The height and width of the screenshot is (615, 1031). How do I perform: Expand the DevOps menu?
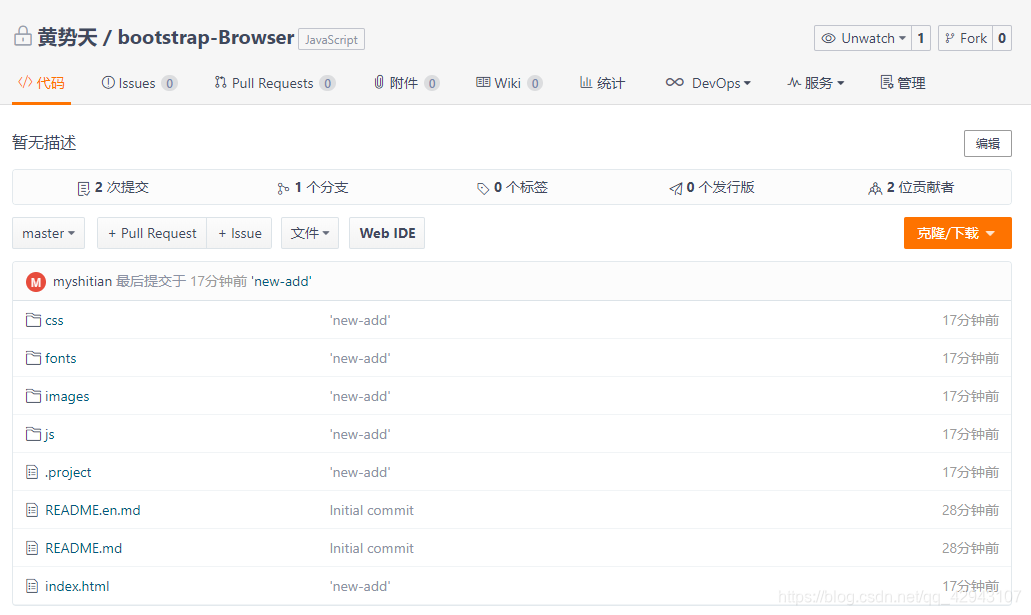point(707,83)
